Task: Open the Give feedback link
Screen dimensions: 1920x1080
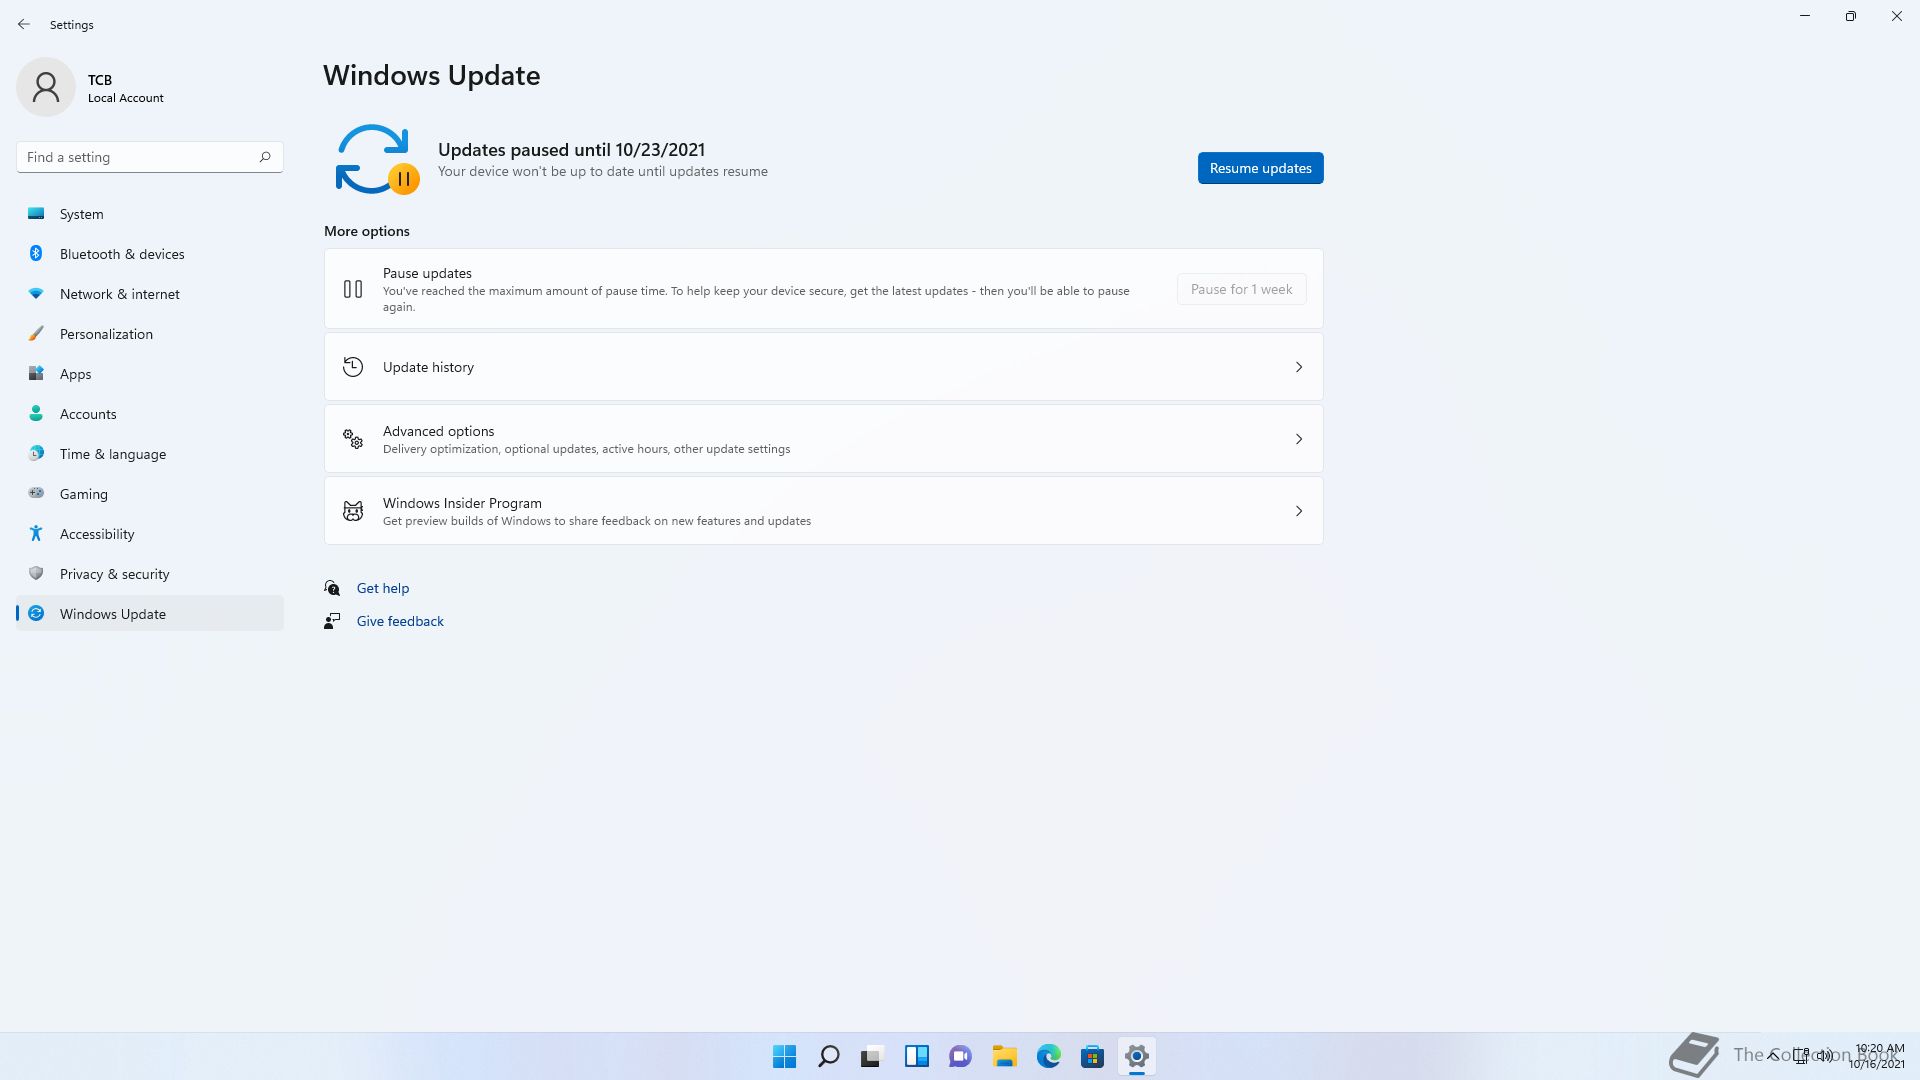Action: [x=400, y=621]
